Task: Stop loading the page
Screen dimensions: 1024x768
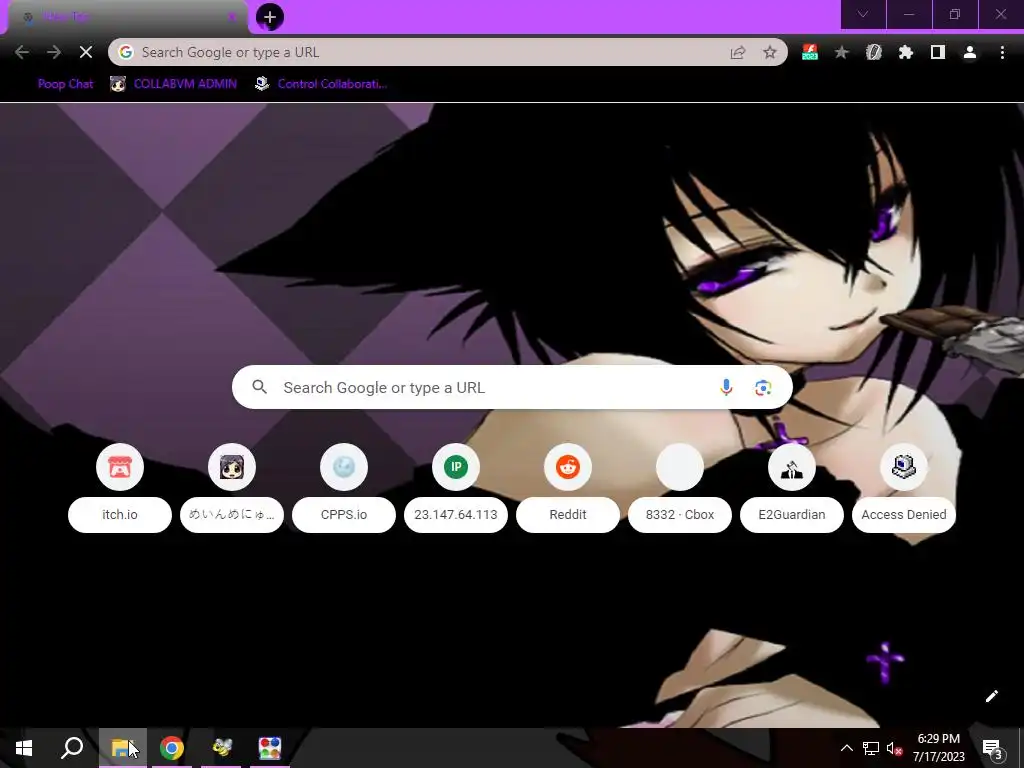Action: [86, 52]
